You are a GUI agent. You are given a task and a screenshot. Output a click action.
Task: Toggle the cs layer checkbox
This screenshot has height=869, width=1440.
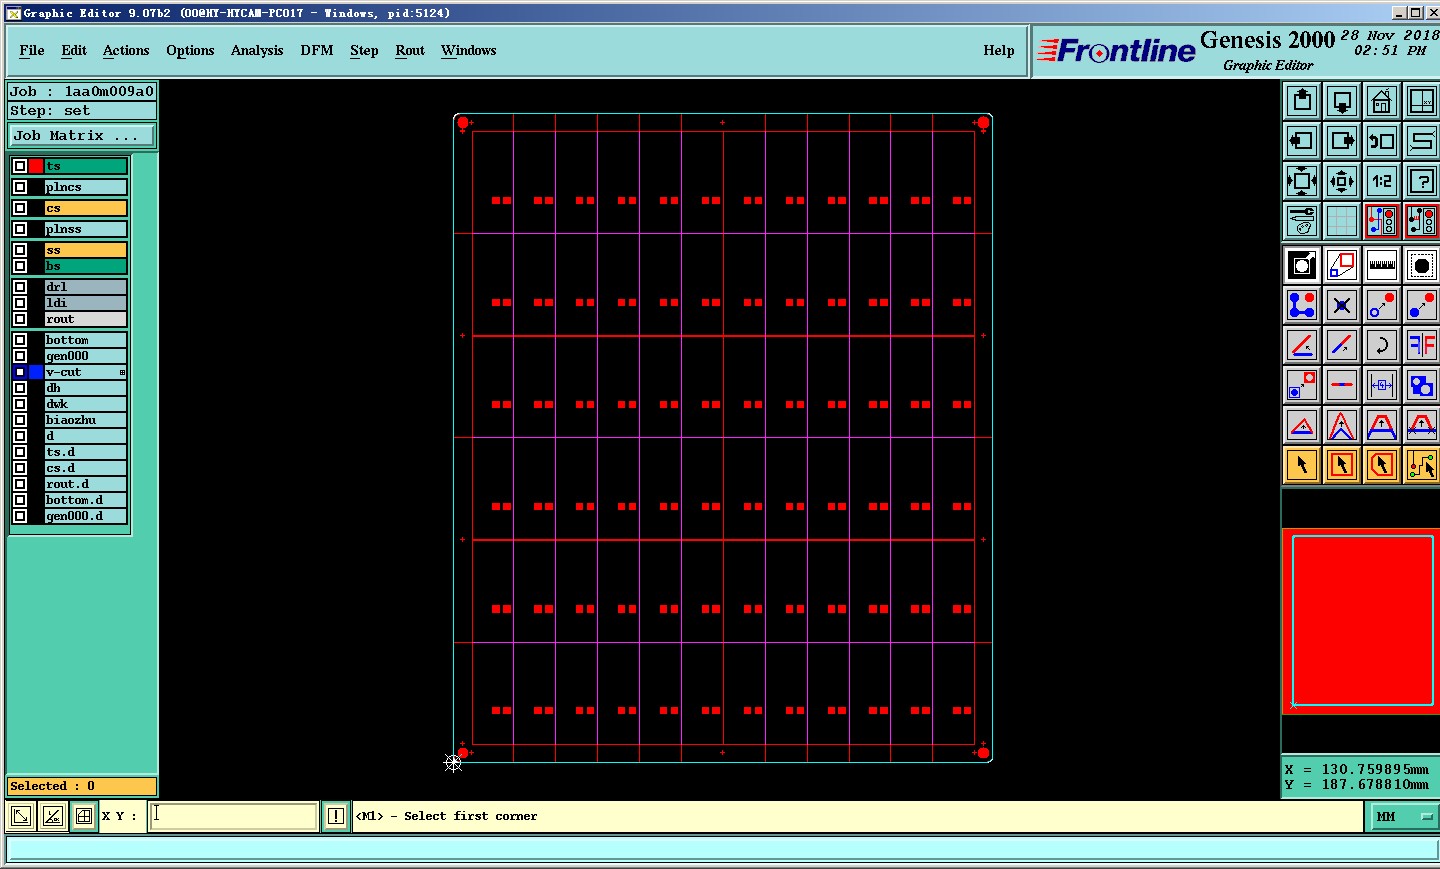click(20, 208)
